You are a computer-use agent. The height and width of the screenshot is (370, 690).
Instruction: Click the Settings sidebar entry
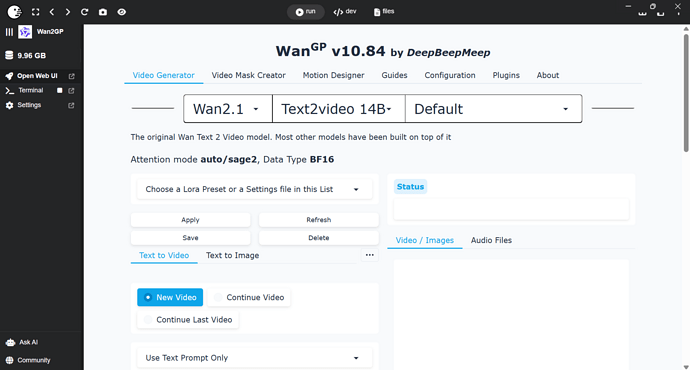coord(29,105)
